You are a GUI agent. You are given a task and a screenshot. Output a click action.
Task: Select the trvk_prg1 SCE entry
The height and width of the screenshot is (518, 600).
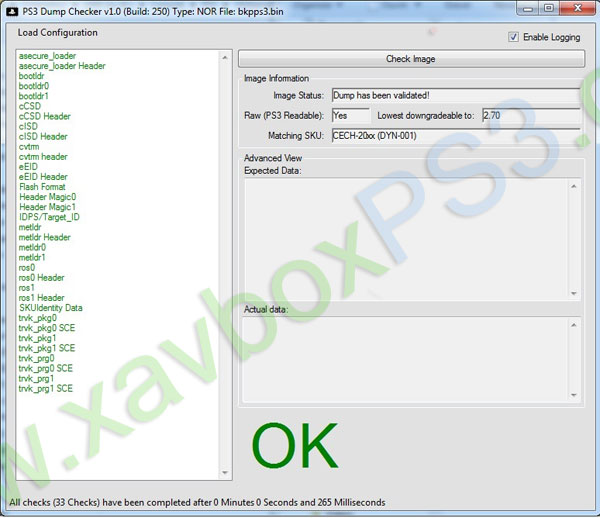tap(46, 388)
